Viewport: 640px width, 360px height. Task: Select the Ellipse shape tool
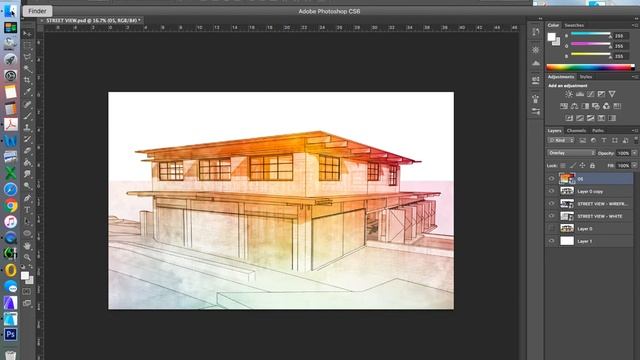27,233
